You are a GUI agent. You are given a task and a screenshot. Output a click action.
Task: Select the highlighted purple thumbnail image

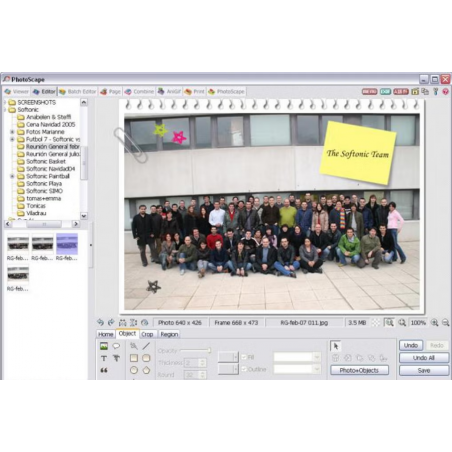[67, 244]
